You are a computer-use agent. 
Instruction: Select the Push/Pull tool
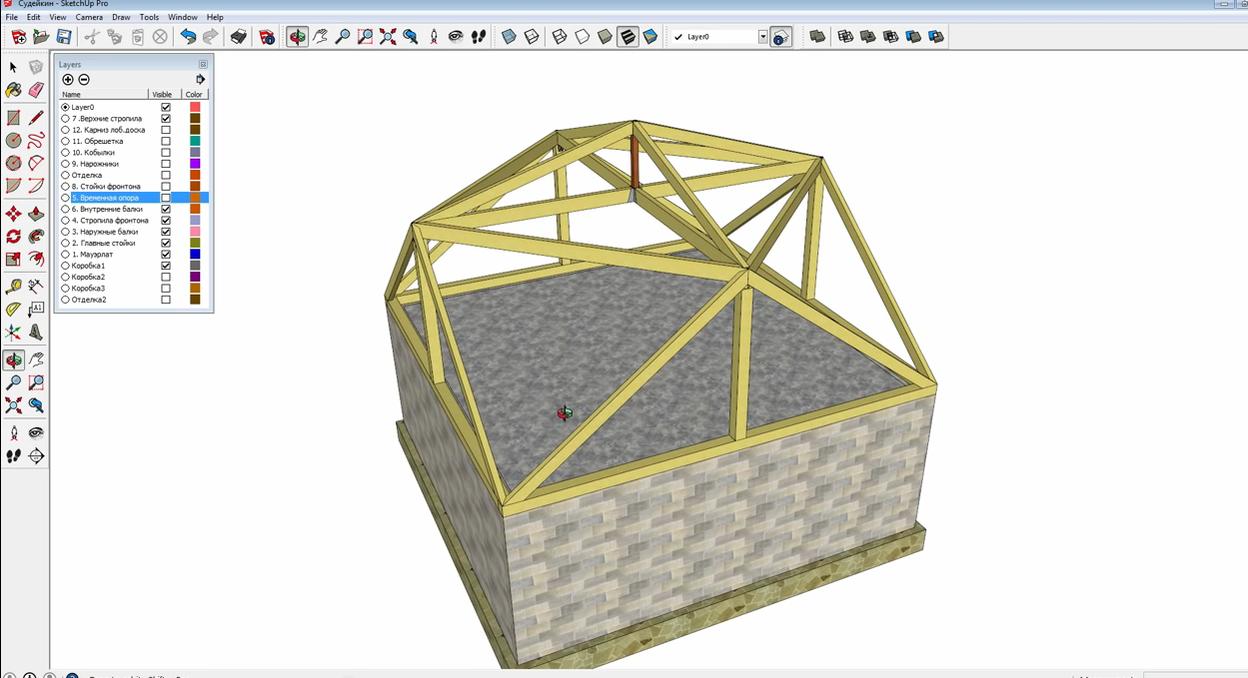[36, 213]
